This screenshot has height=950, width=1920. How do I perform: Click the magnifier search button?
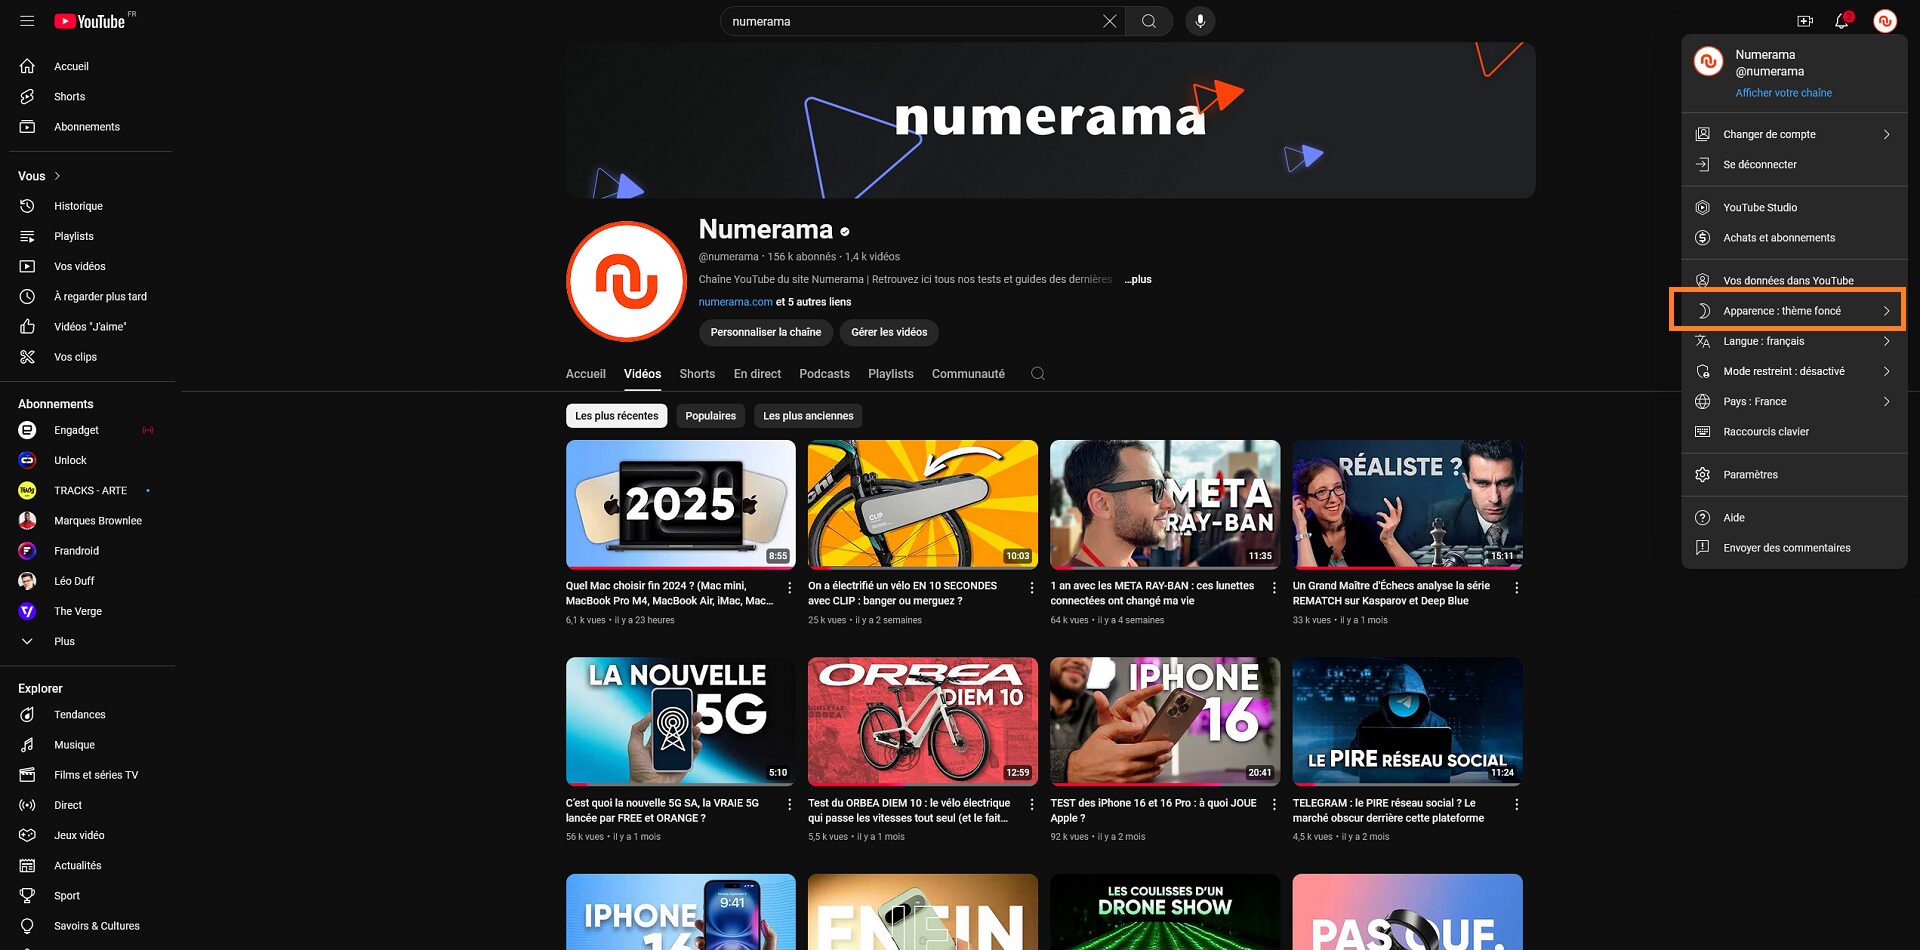(x=1149, y=21)
